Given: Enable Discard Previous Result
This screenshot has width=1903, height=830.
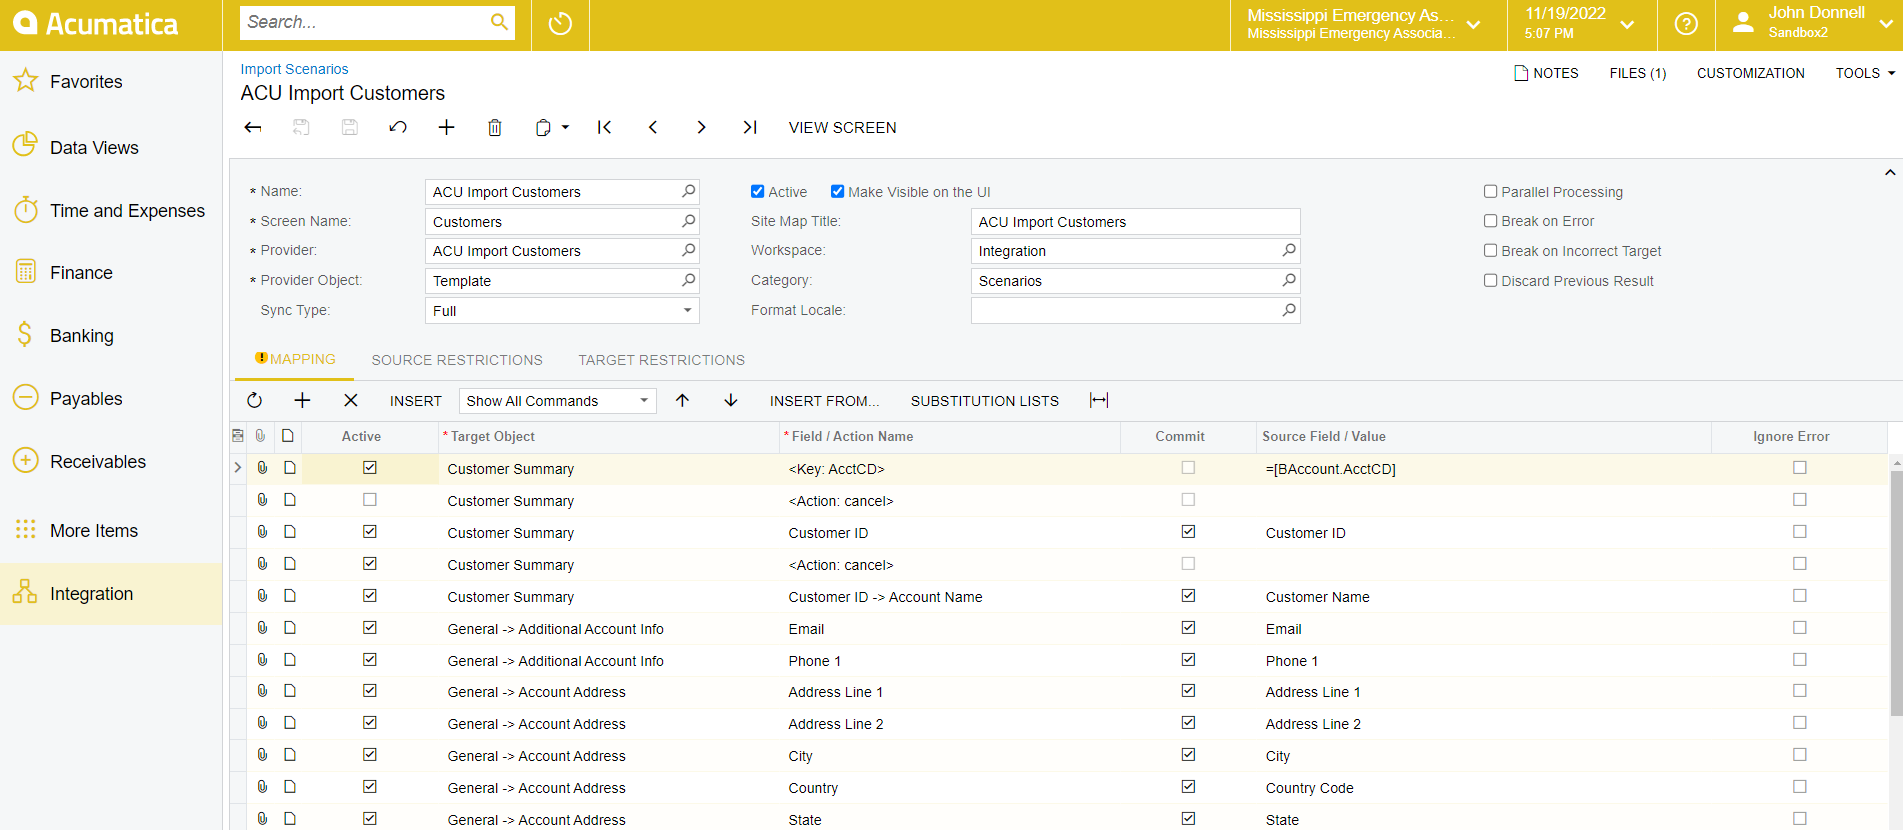Looking at the screenshot, I should point(1490,280).
